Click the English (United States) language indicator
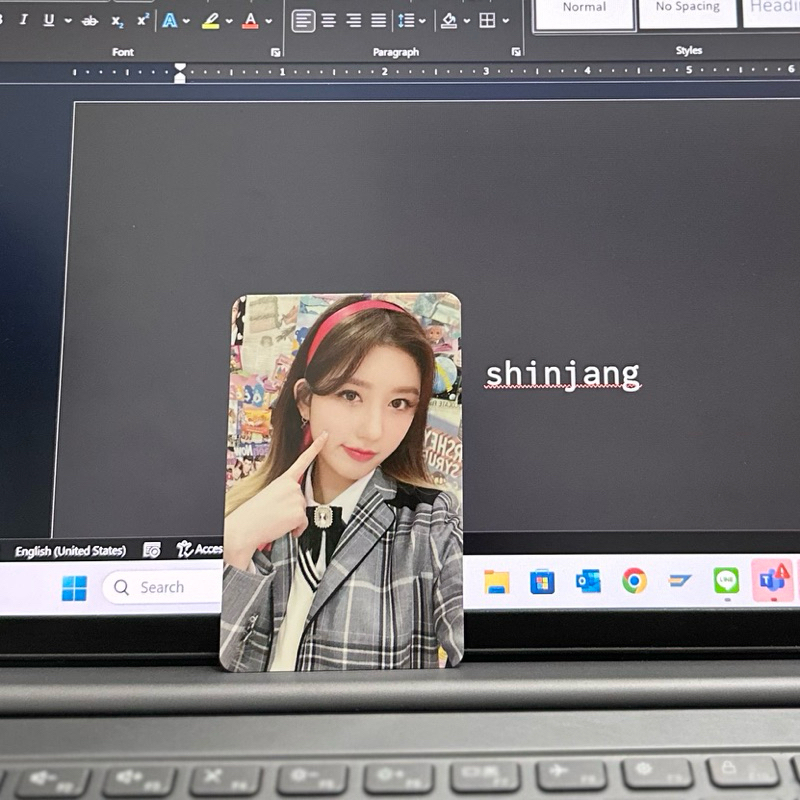This screenshot has height=800, width=800. point(70,551)
